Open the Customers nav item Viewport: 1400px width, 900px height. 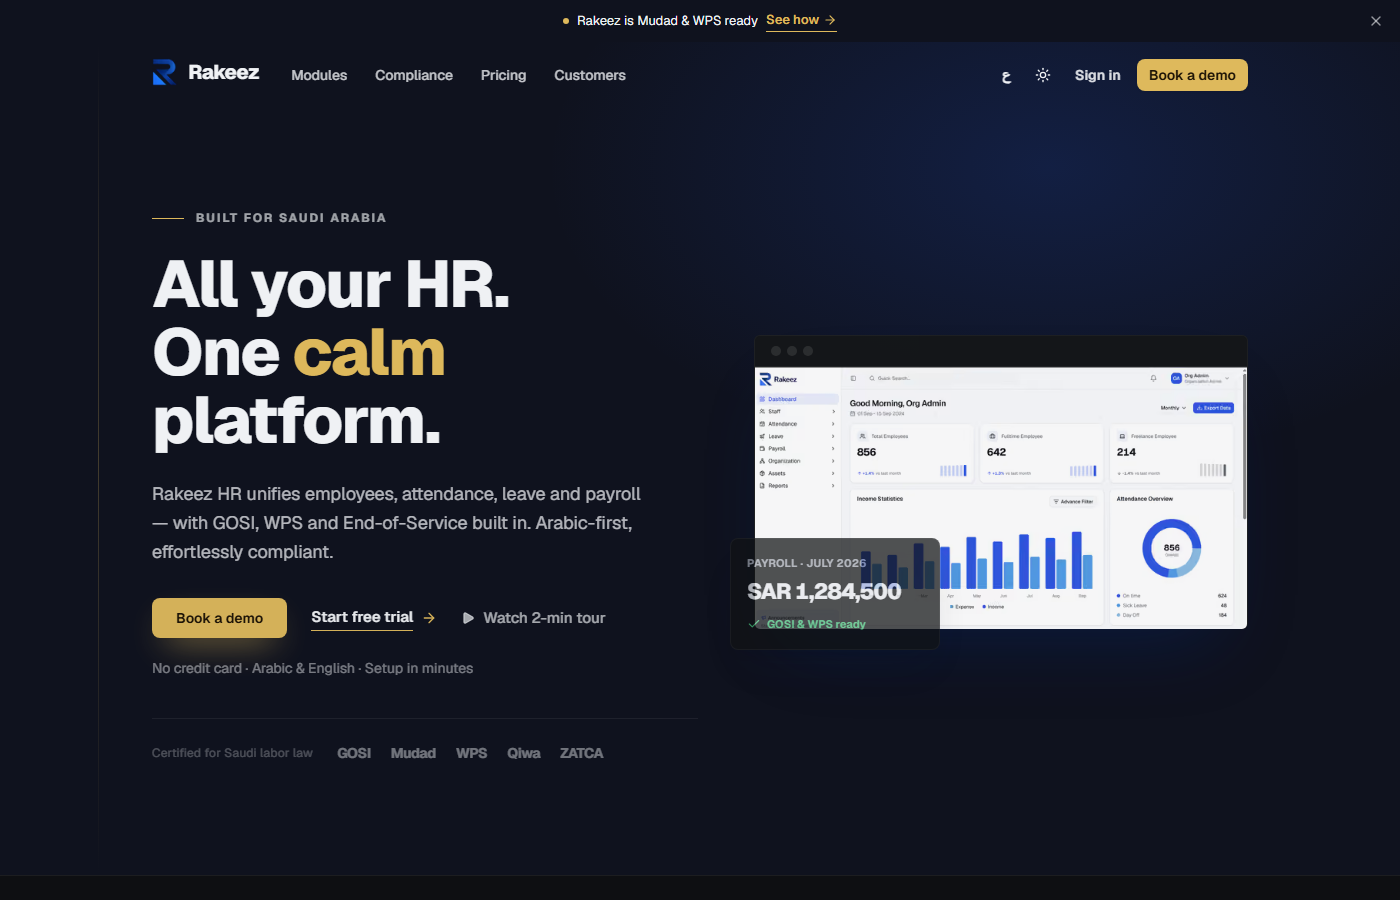pyautogui.click(x=590, y=75)
